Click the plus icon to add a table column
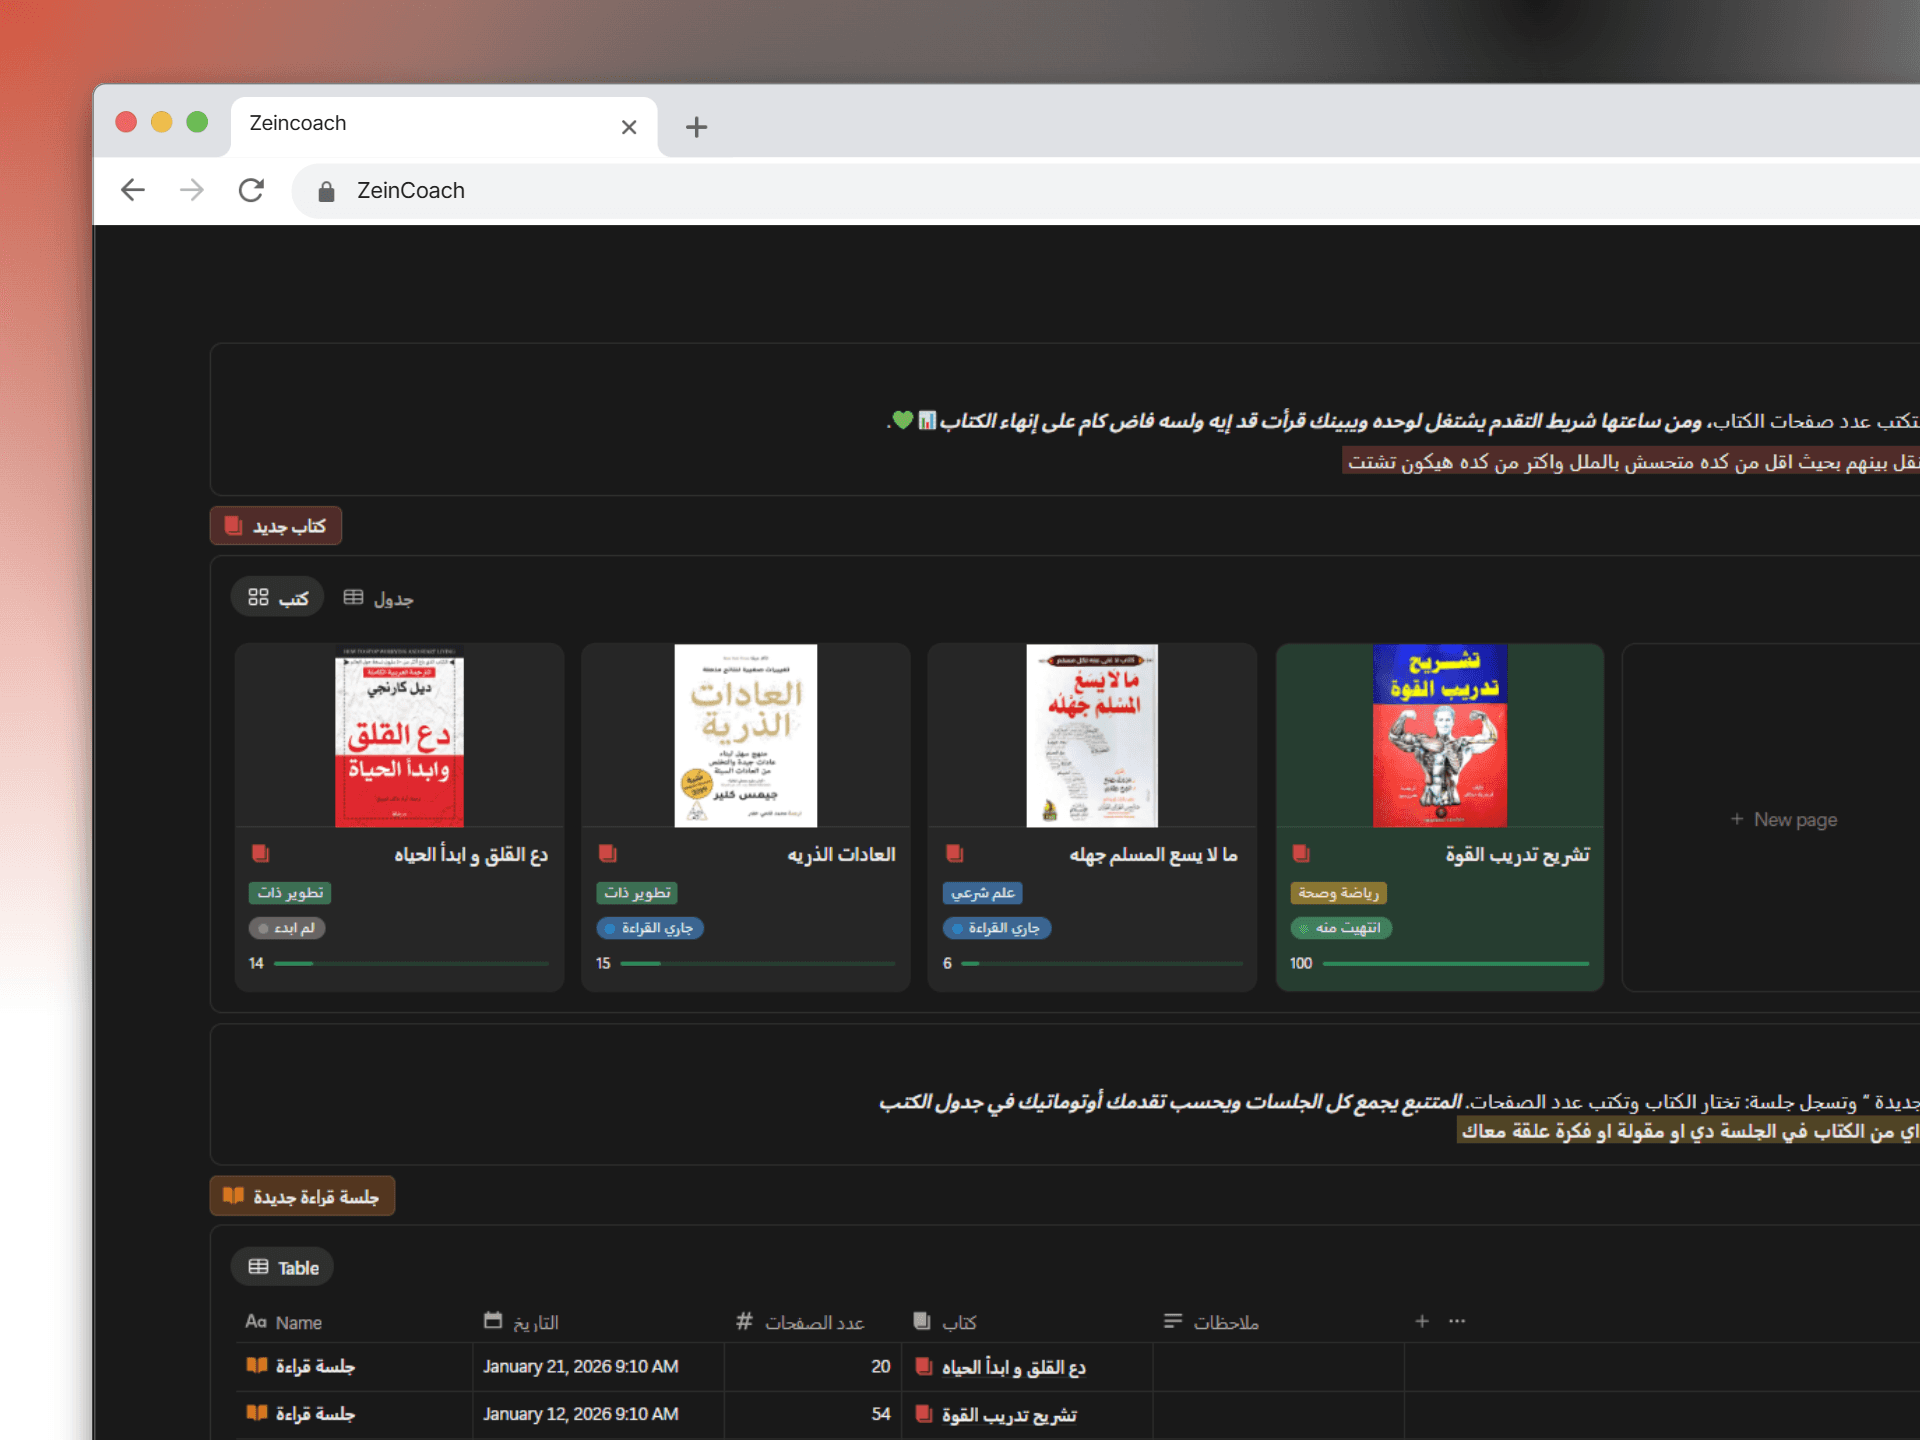The height and width of the screenshot is (1440, 1920). coord(1421,1321)
